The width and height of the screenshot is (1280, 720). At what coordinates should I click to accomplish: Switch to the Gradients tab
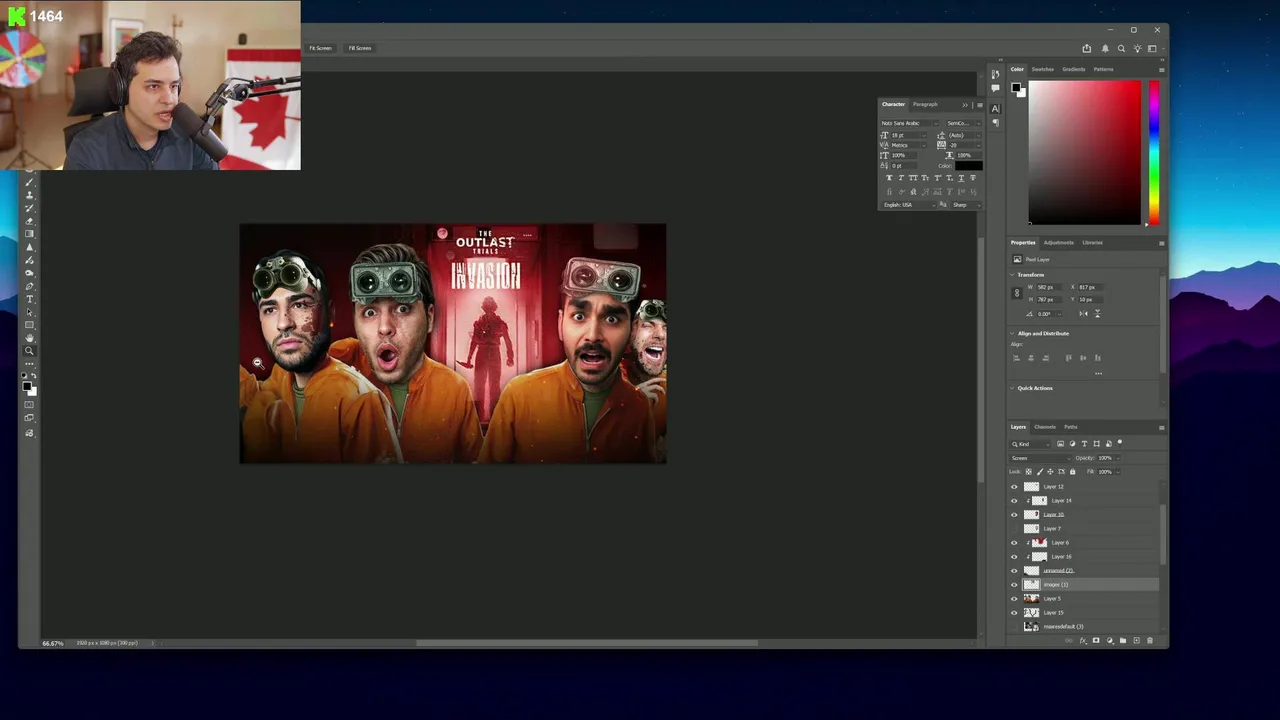1074,69
